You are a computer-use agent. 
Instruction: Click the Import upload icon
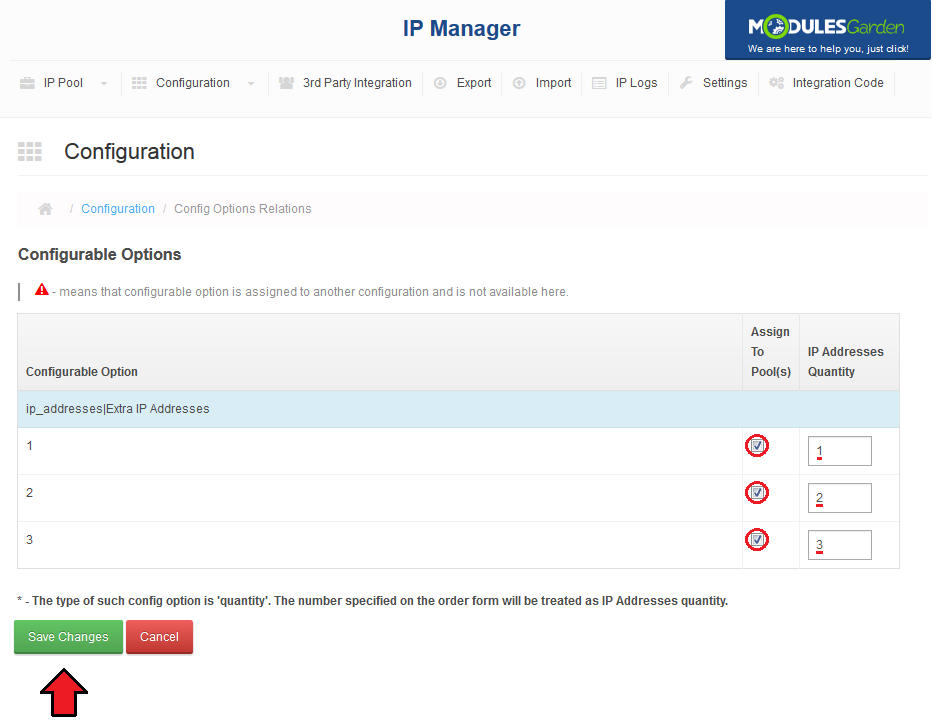[x=519, y=83]
